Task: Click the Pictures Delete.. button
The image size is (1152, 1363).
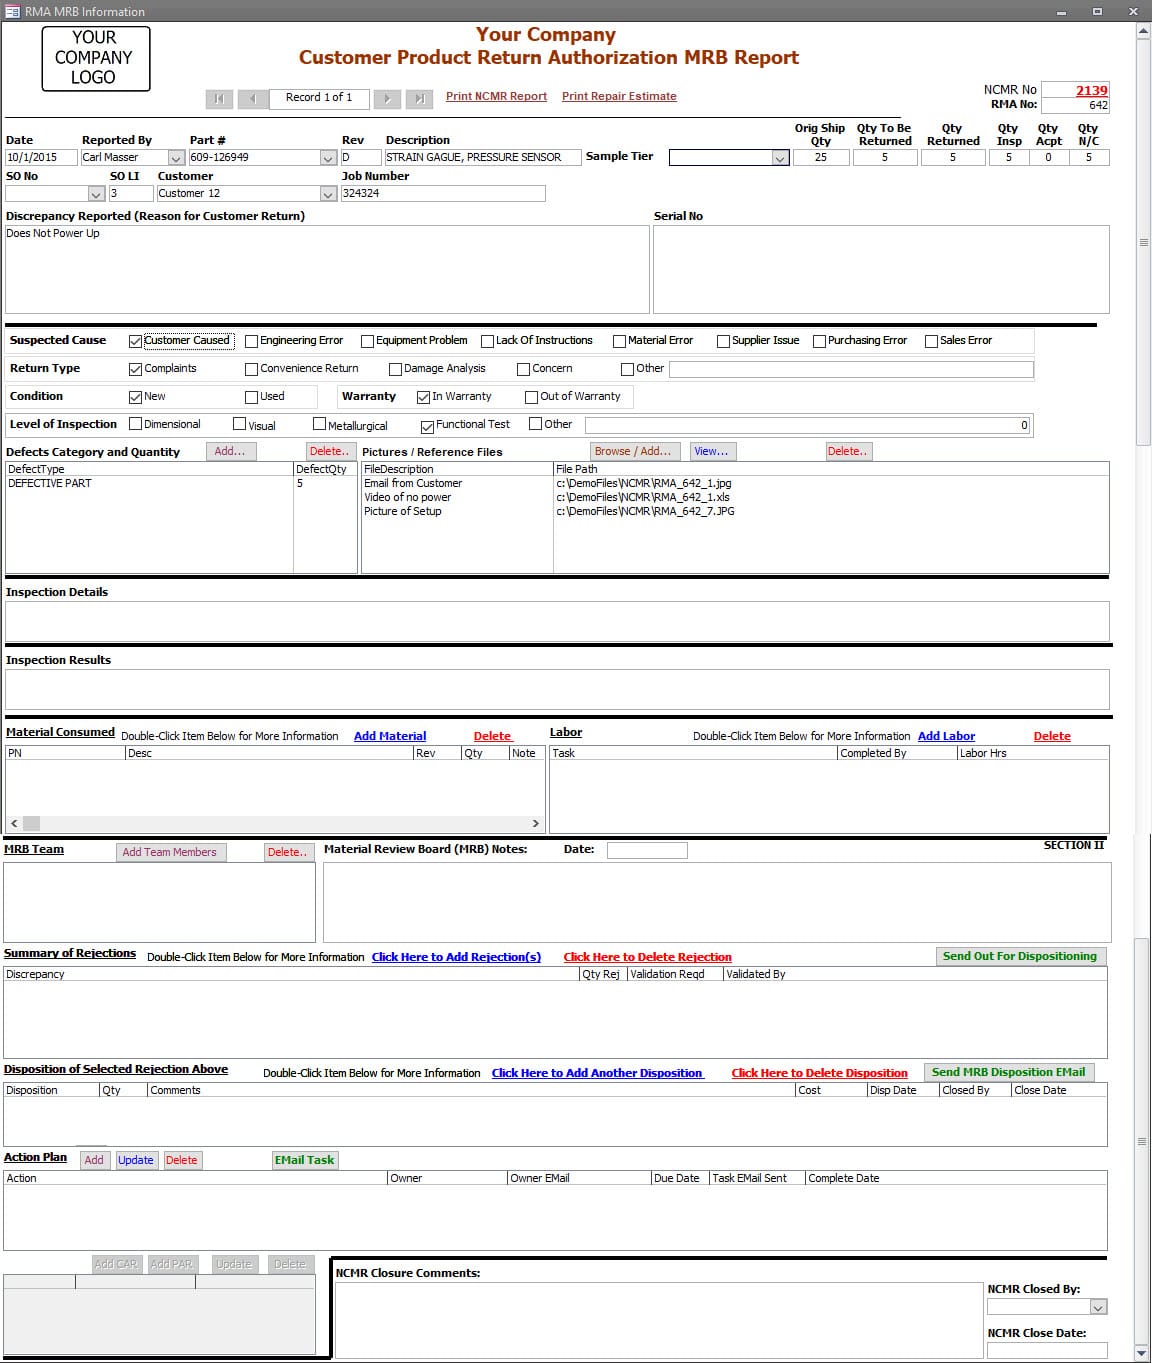Action: (x=848, y=451)
